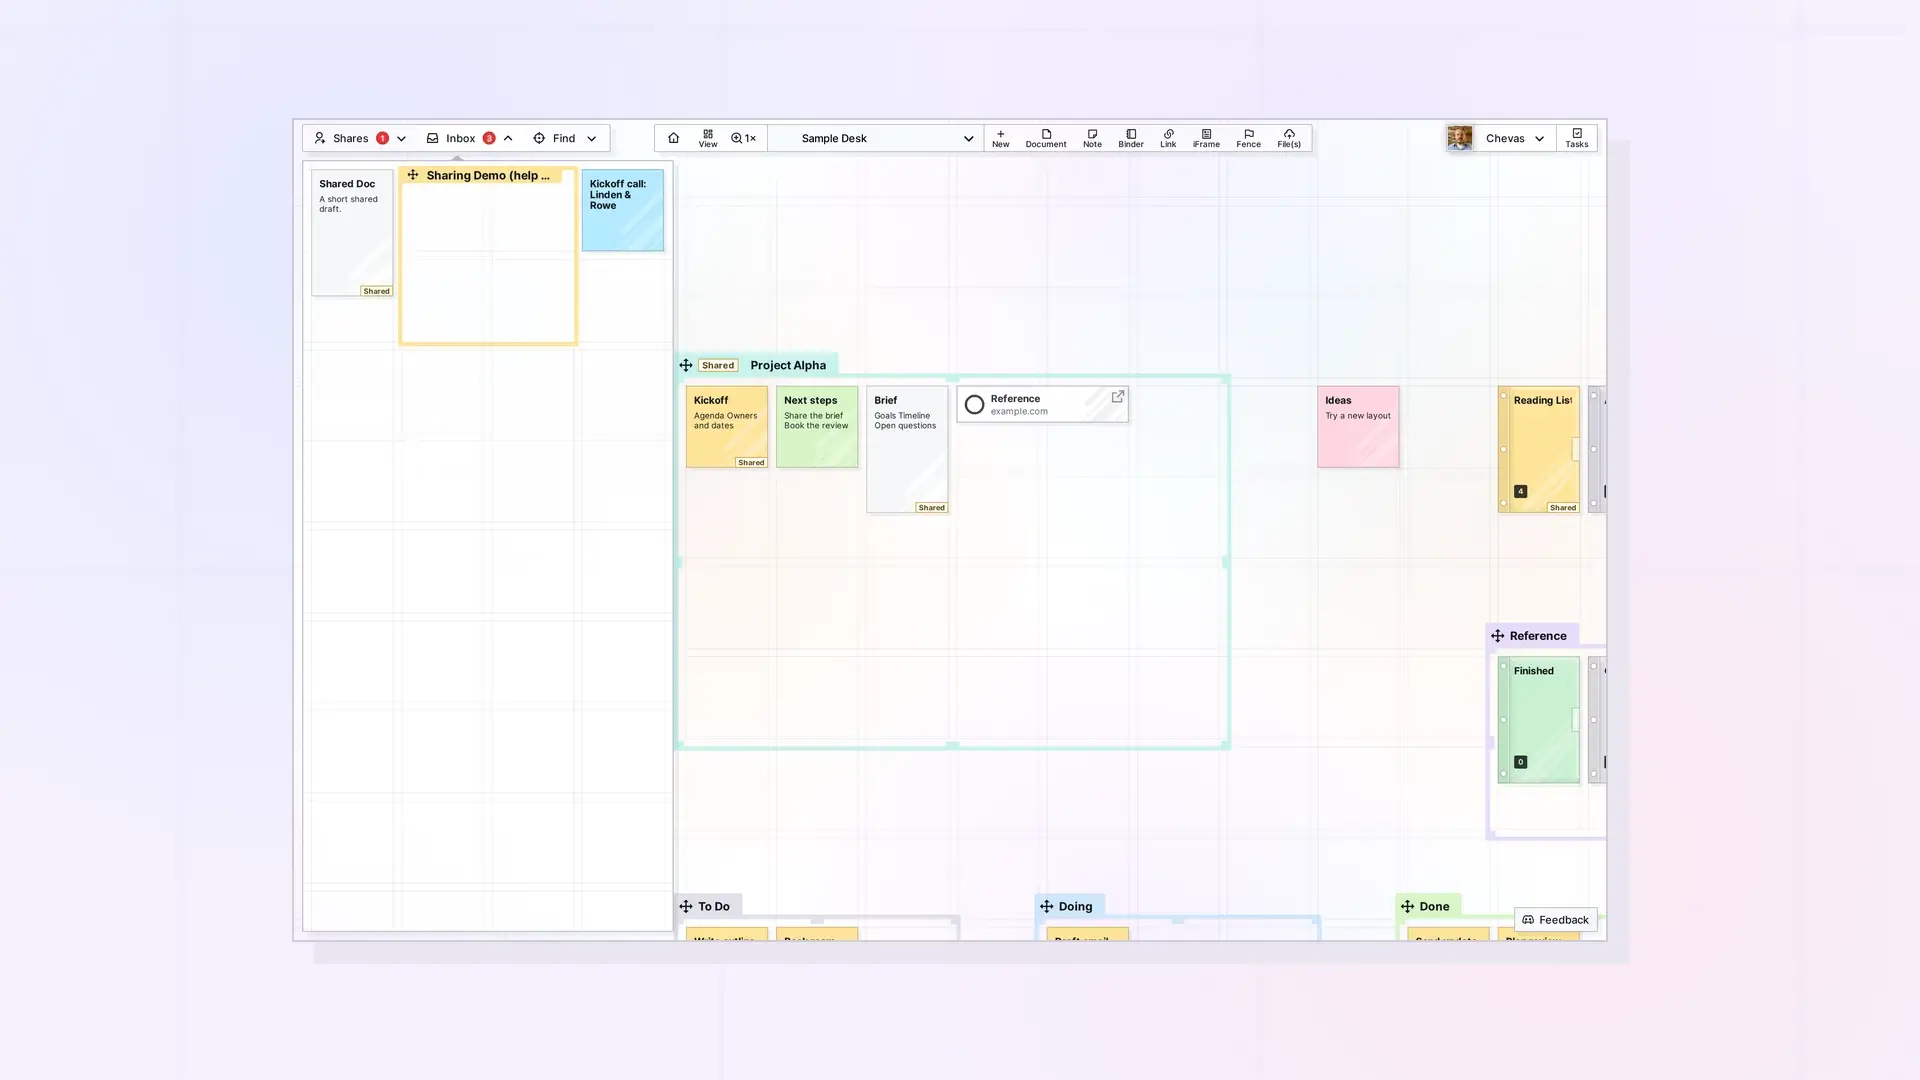The image size is (1920, 1080).
Task: Open the Reading List binder
Action: coord(1539,450)
